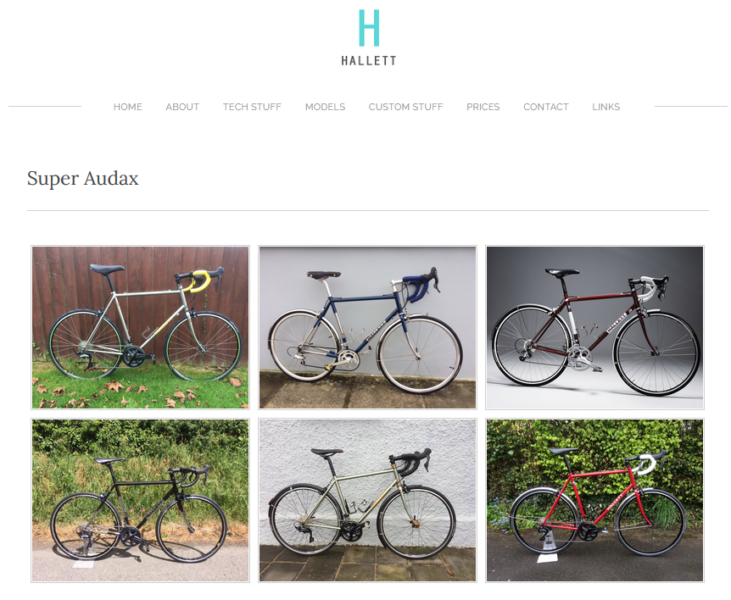Click the teal Hallett H logo
This screenshot has width=731, height=600.
coord(369,28)
